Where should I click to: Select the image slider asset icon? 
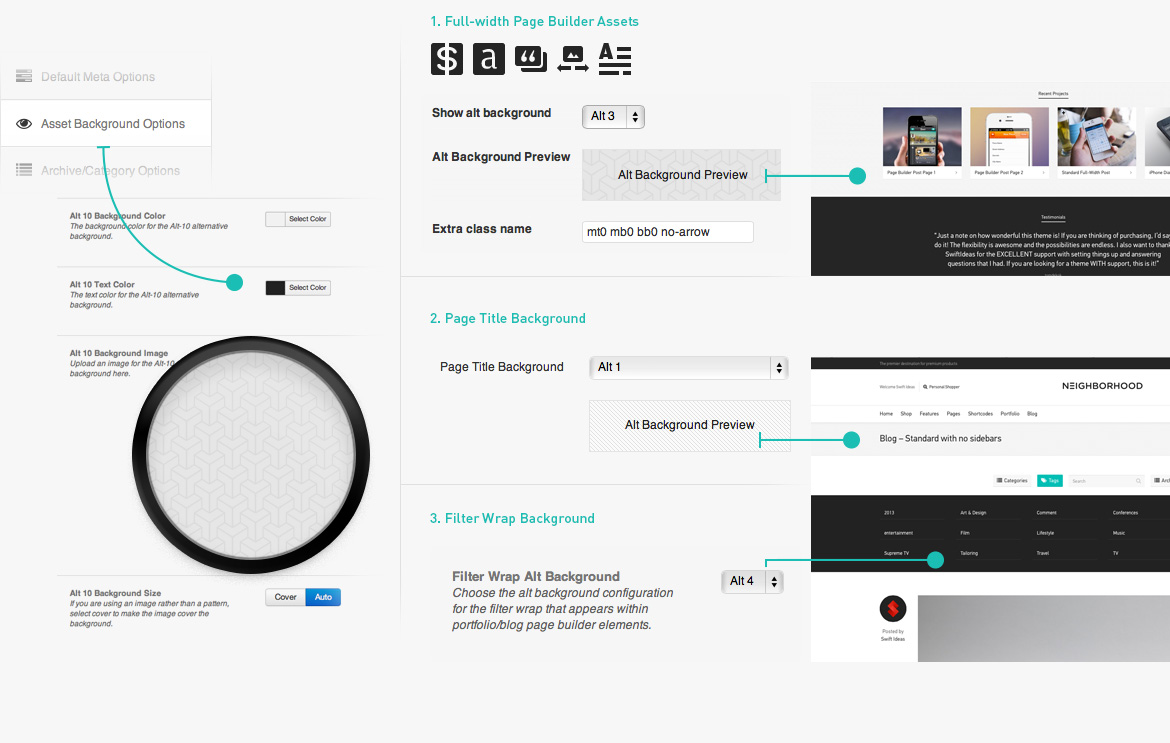573,60
